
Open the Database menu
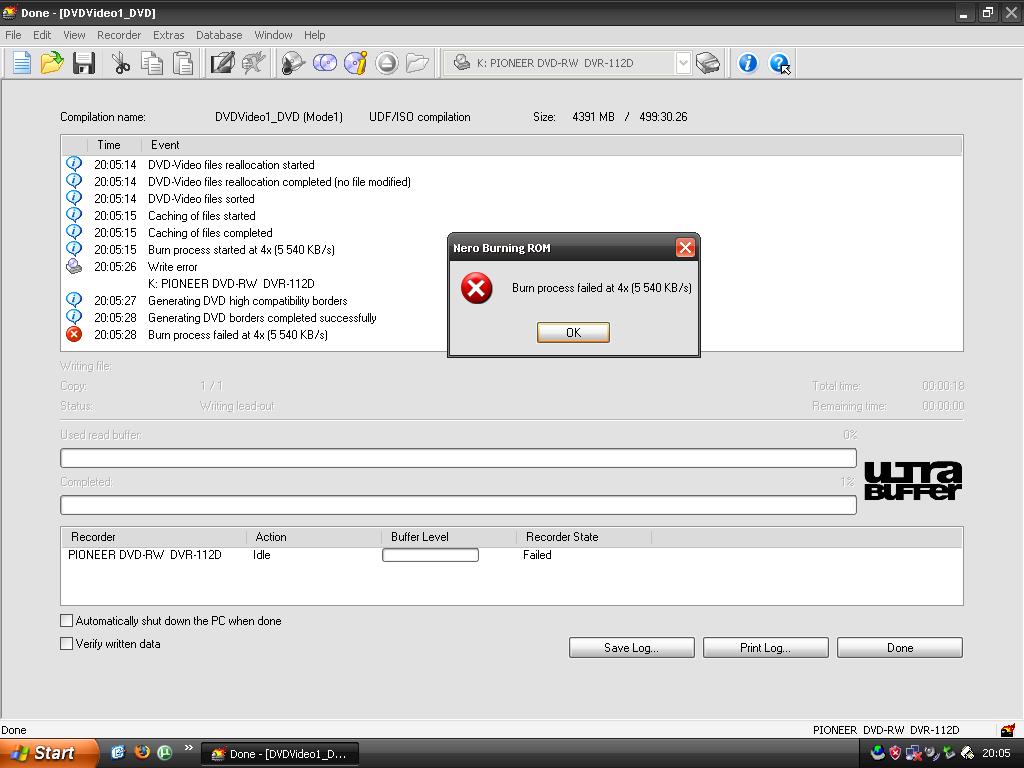[219, 35]
